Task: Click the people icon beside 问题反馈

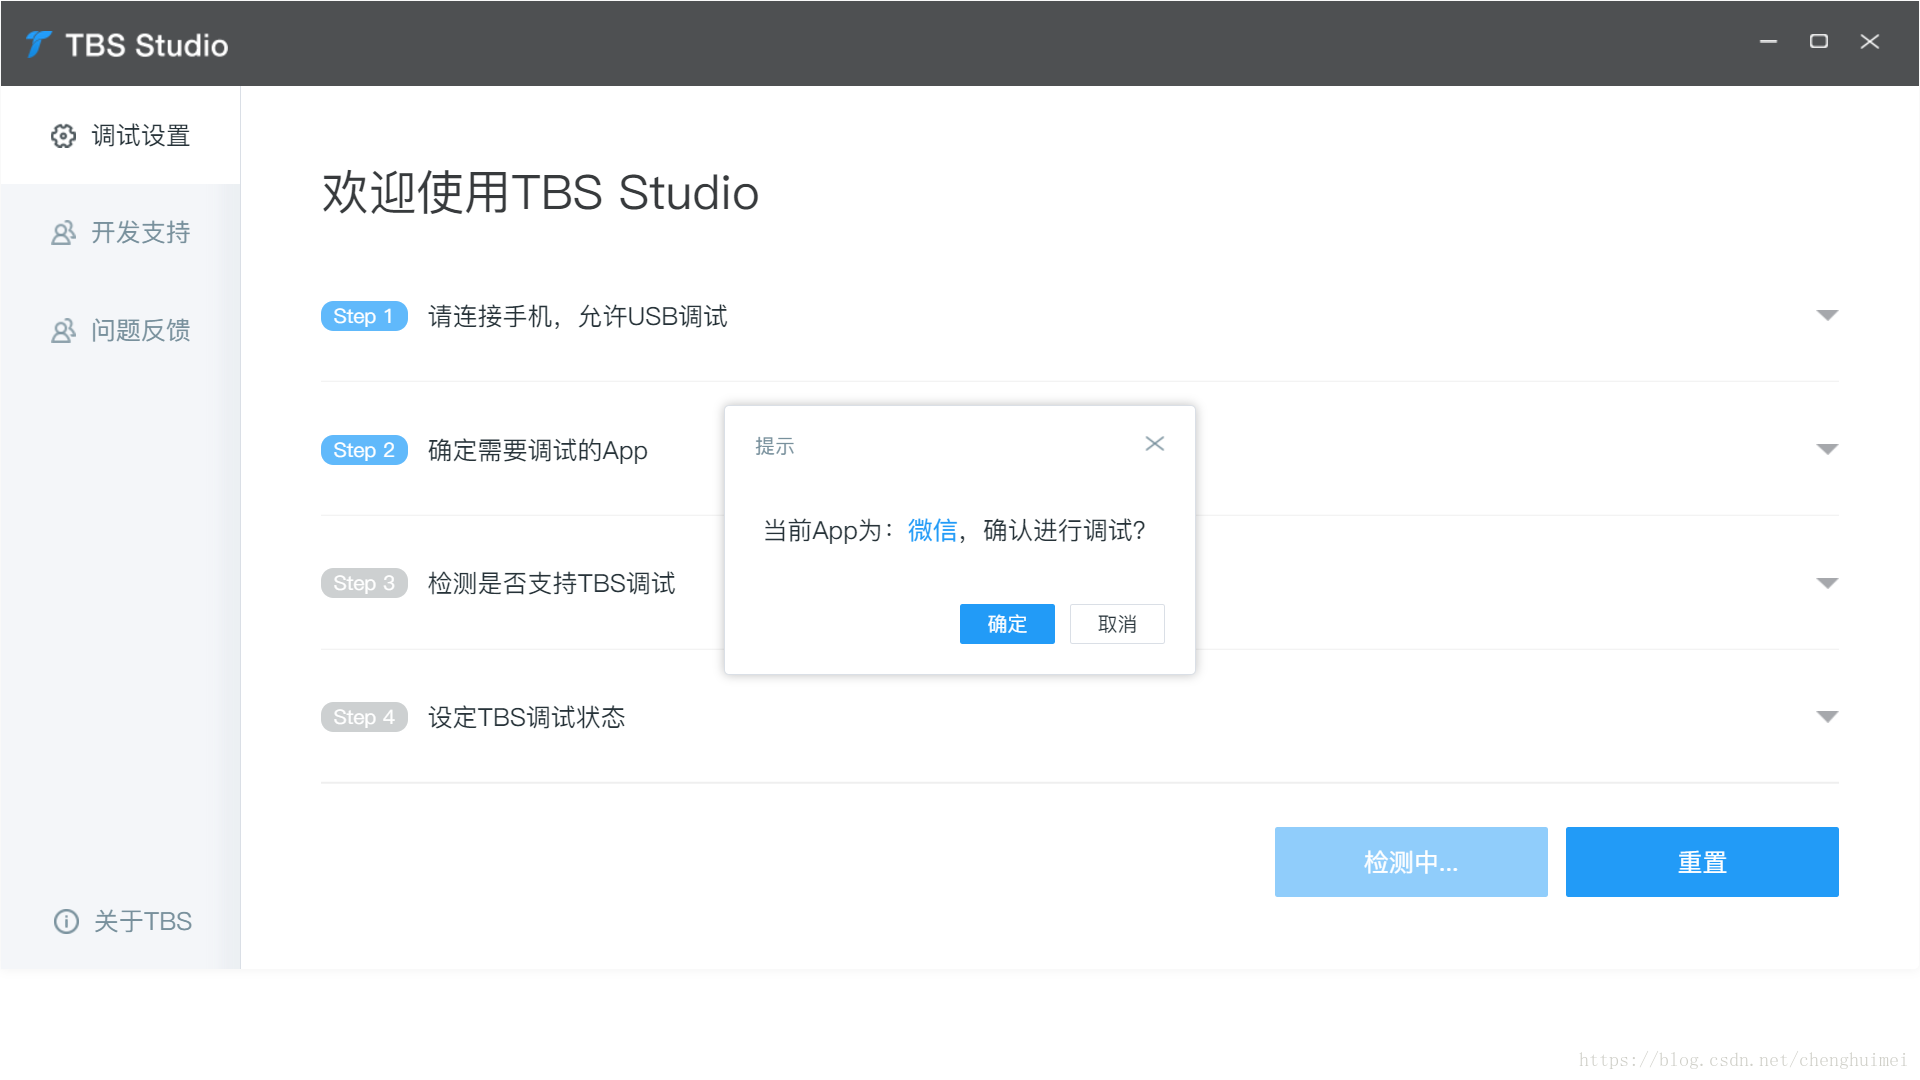Action: pyautogui.click(x=64, y=331)
